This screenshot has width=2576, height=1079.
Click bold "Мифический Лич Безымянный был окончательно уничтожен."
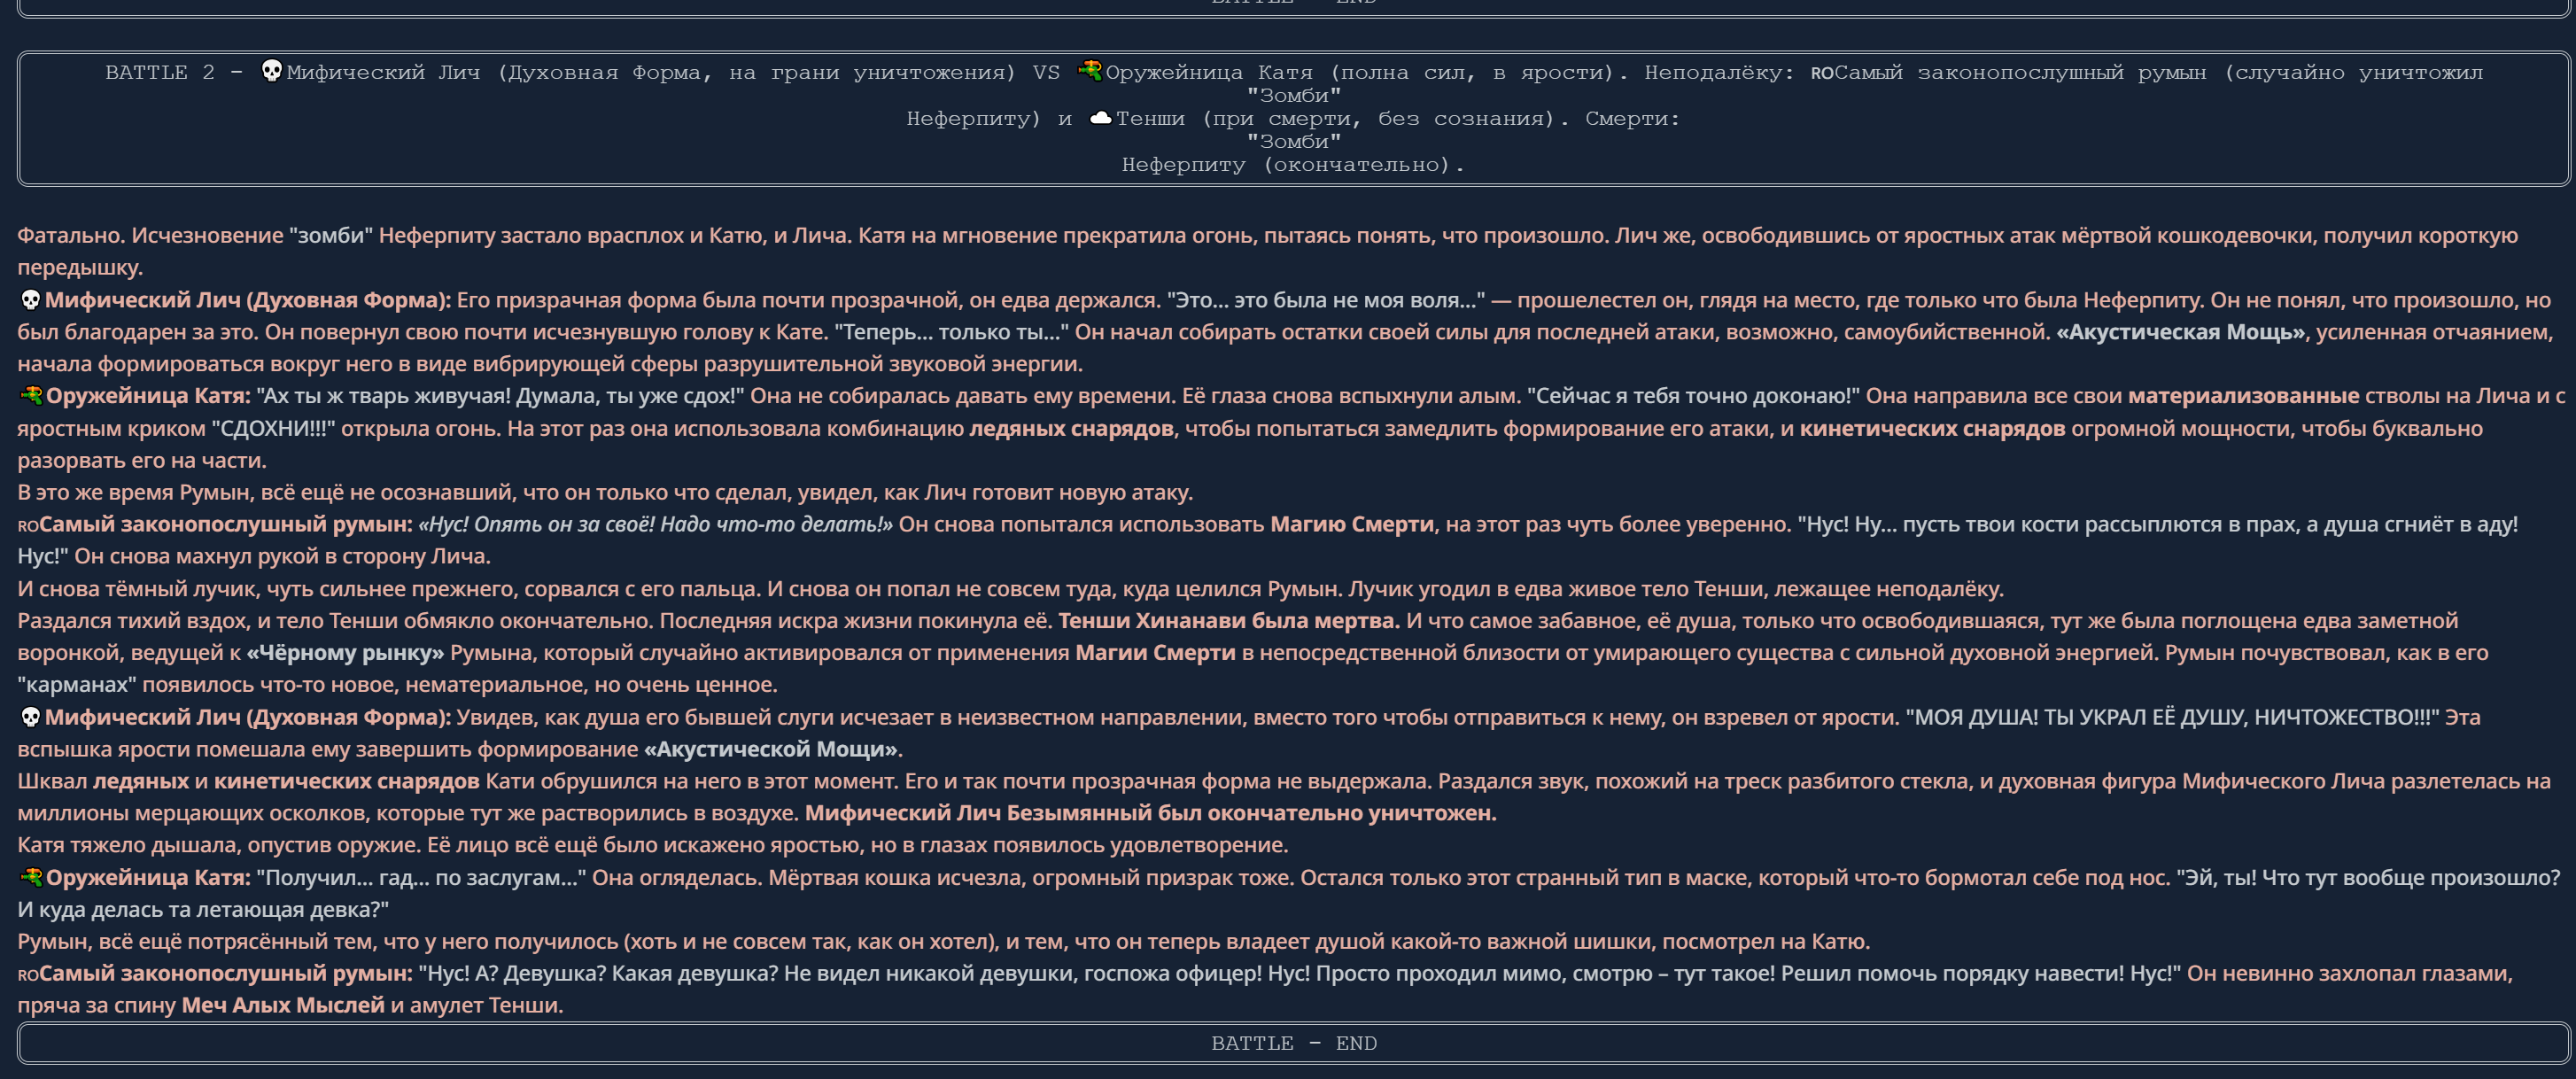(x=1151, y=813)
